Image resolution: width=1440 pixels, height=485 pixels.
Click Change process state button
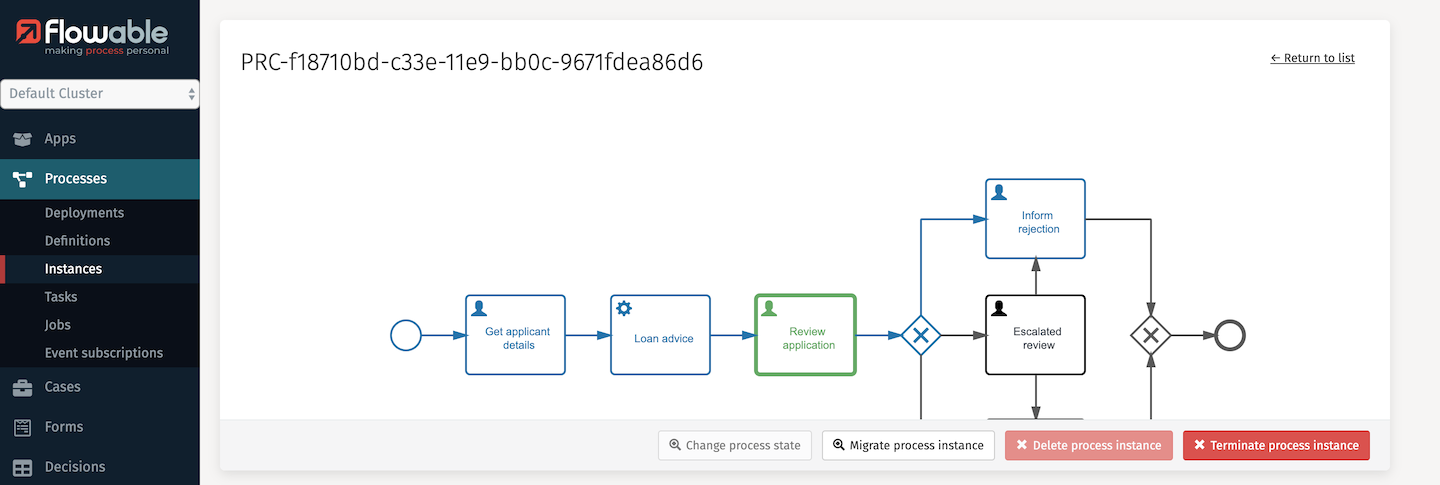pyautogui.click(x=734, y=445)
